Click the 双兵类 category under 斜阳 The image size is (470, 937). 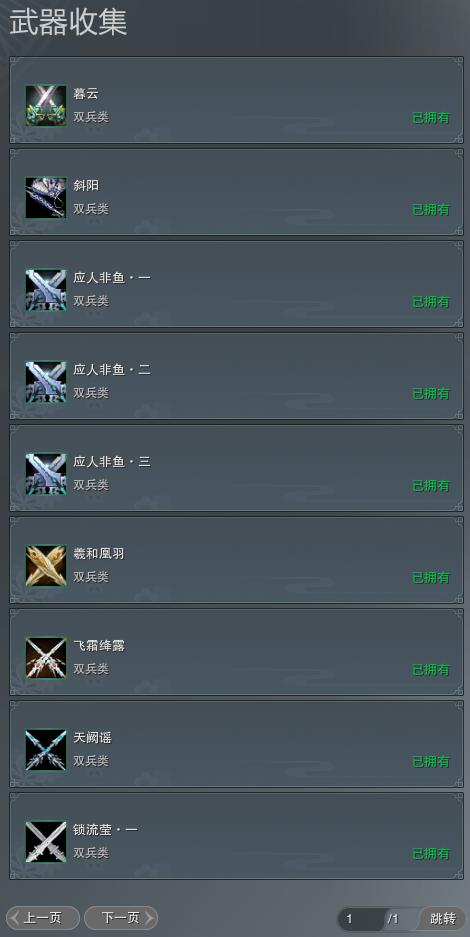pyautogui.click(x=91, y=209)
